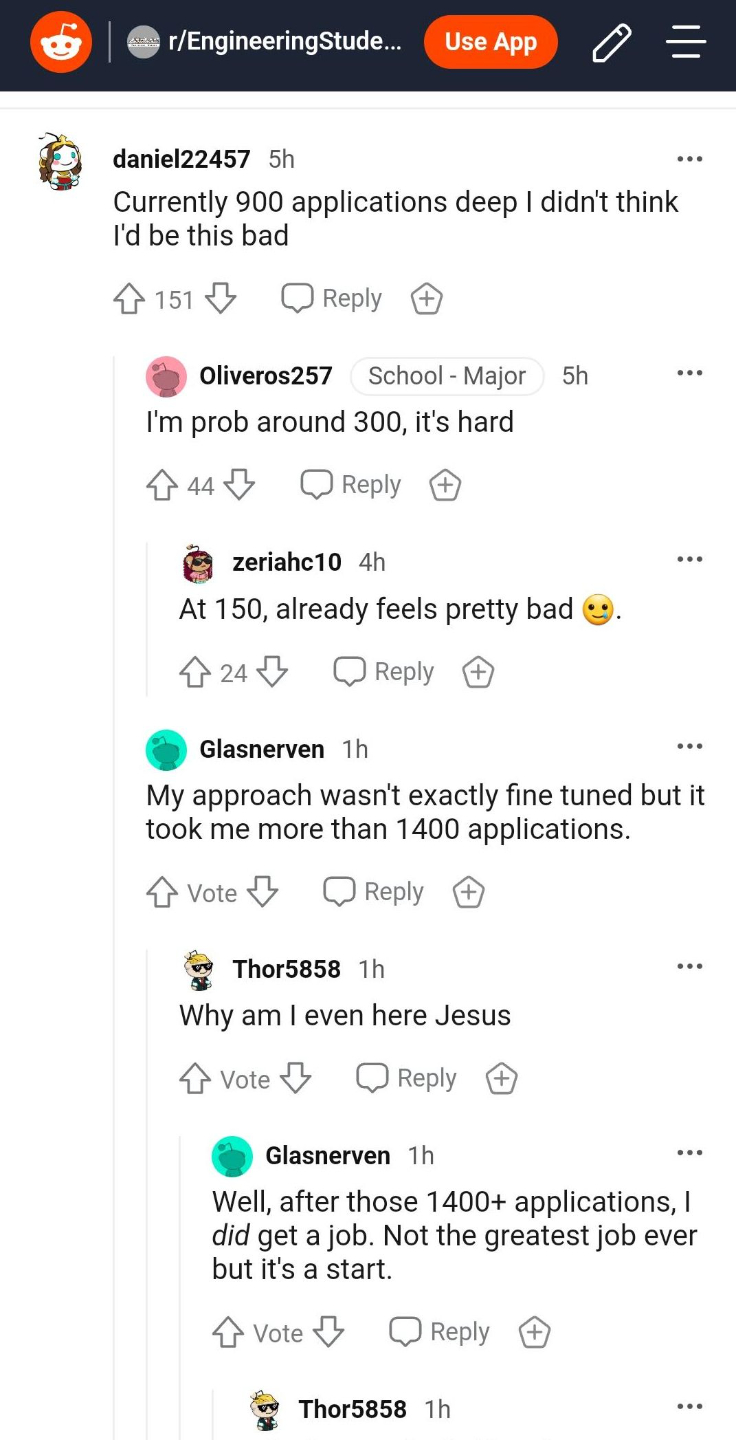The height and width of the screenshot is (1440, 736).
Task: Select Oliveros257's School - Major flair
Action: (x=447, y=376)
